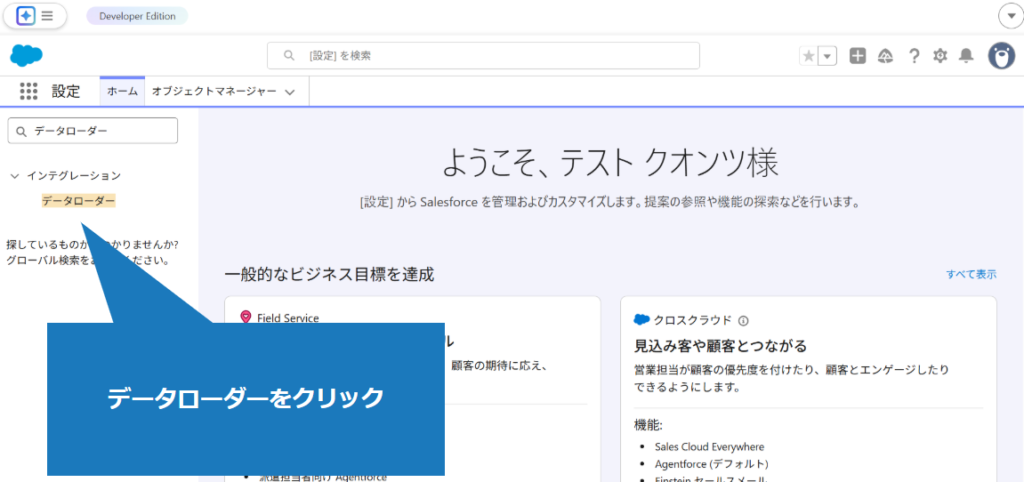Click the すべて表示 link
The height and width of the screenshot is (482, 1024).
[x=970, y=274]
